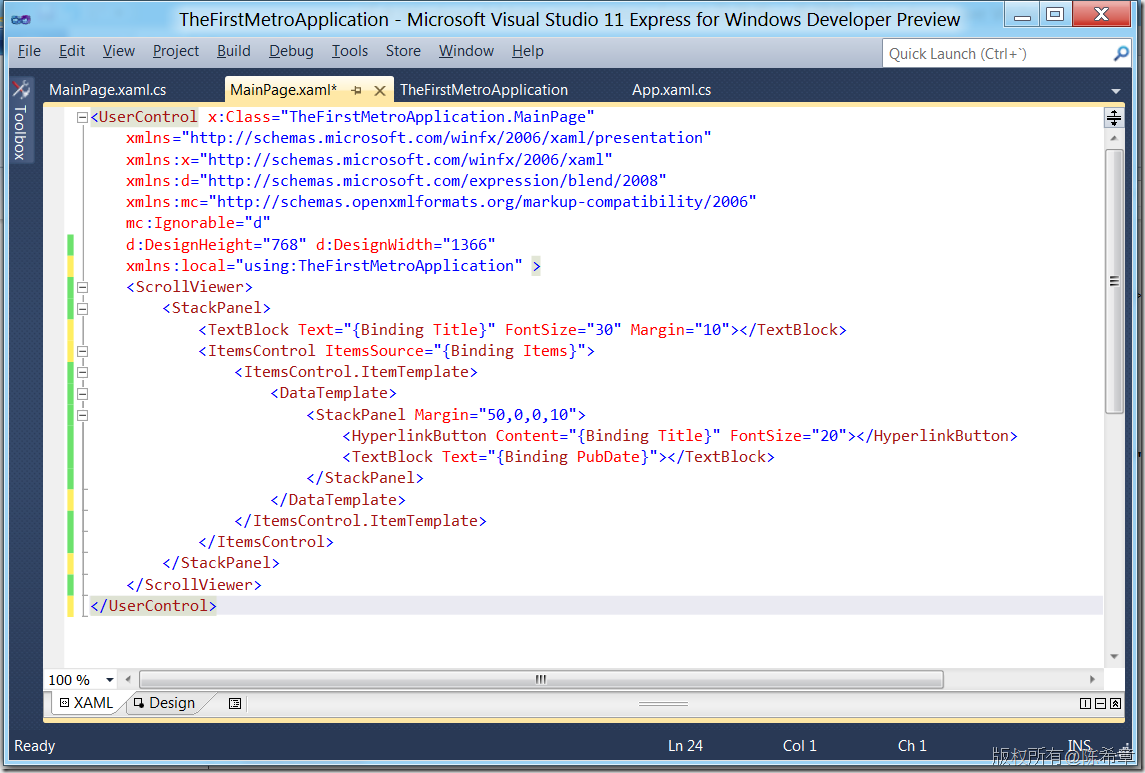Switch to the TheFirstMetroApplication tab

[x=483, y=90]
